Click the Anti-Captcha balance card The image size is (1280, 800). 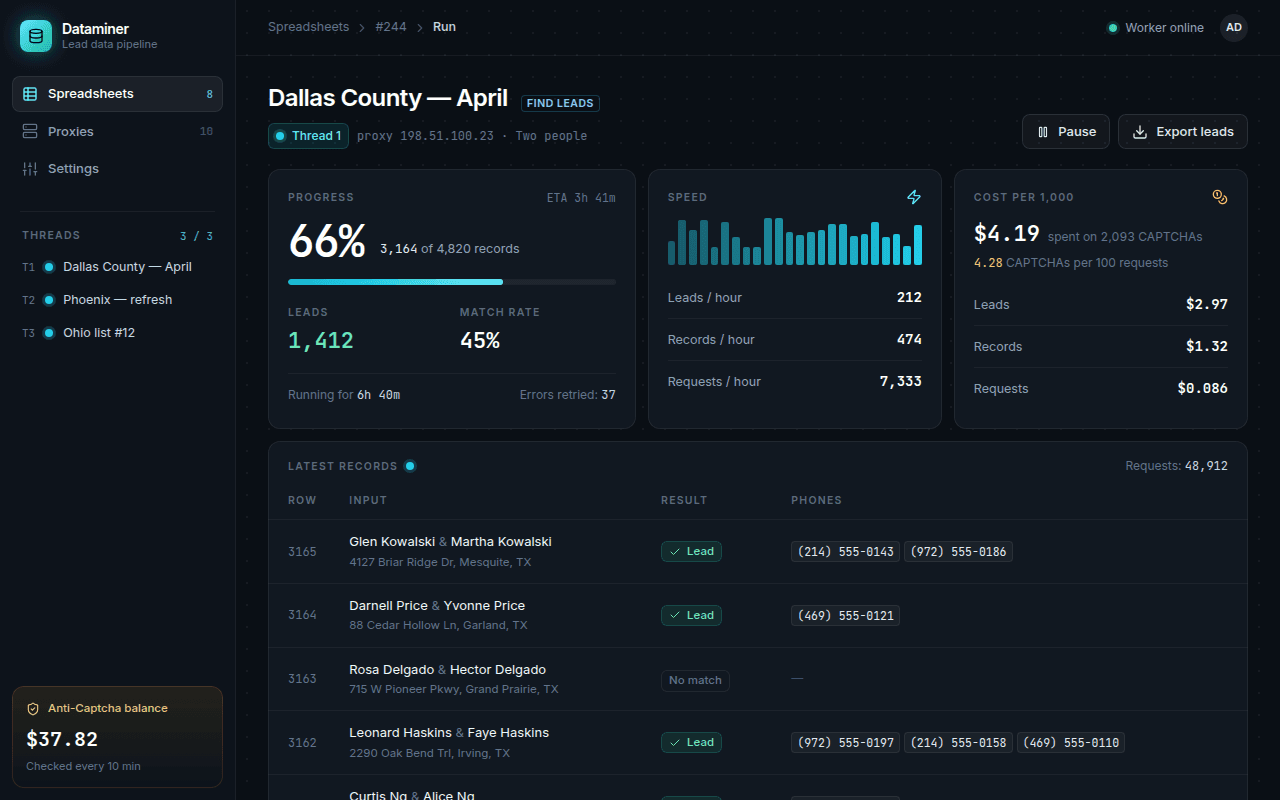tap(117, 737)
